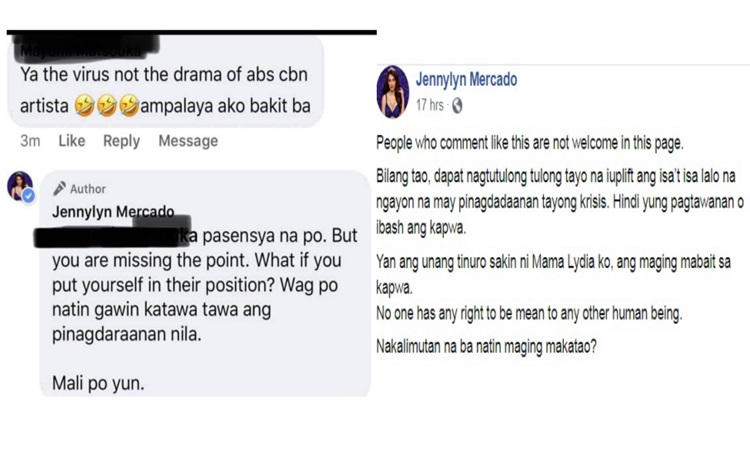The image size is (750, 450).
Task: Click the Author label in the reply
Action: pos(88,189)
